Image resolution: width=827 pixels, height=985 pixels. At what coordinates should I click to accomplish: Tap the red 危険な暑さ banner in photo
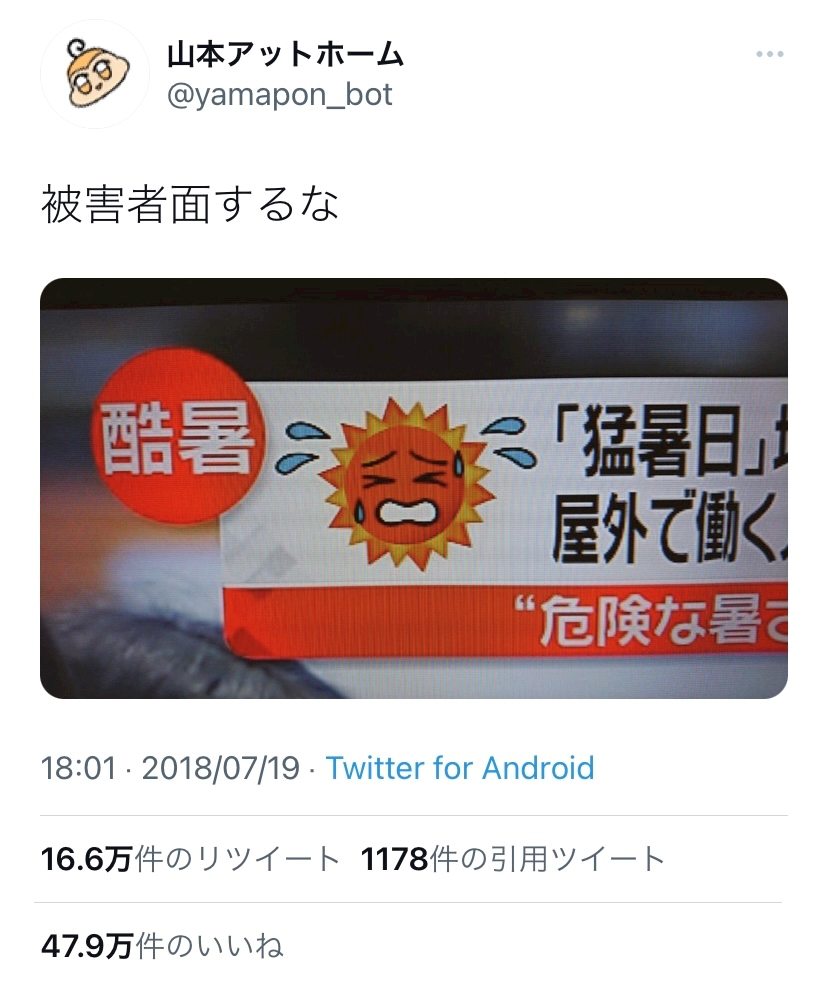[506, 621]
